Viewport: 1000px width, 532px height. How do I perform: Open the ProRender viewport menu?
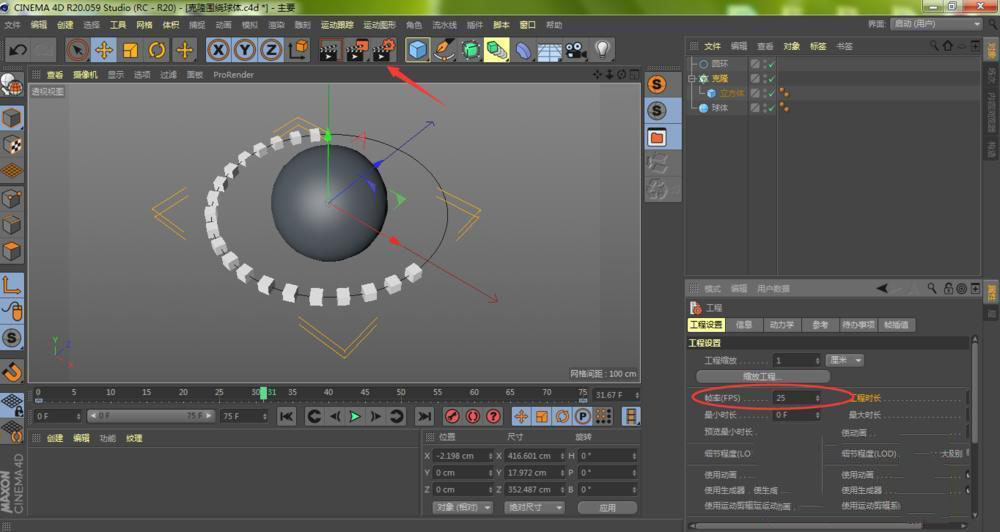(x=233, y=75)
